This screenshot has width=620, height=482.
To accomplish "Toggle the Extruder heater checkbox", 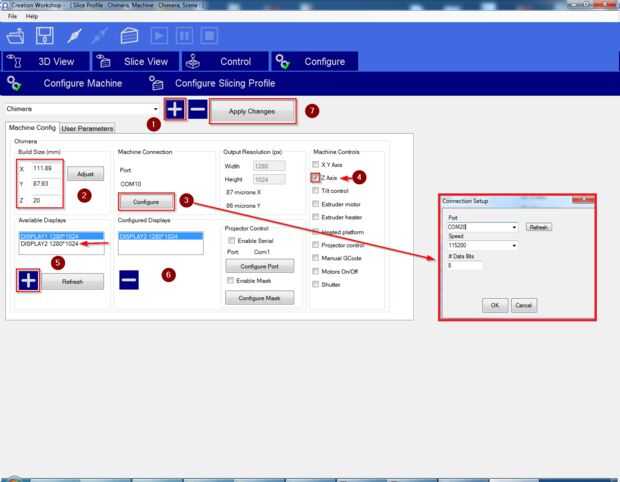I will [316, 217].
